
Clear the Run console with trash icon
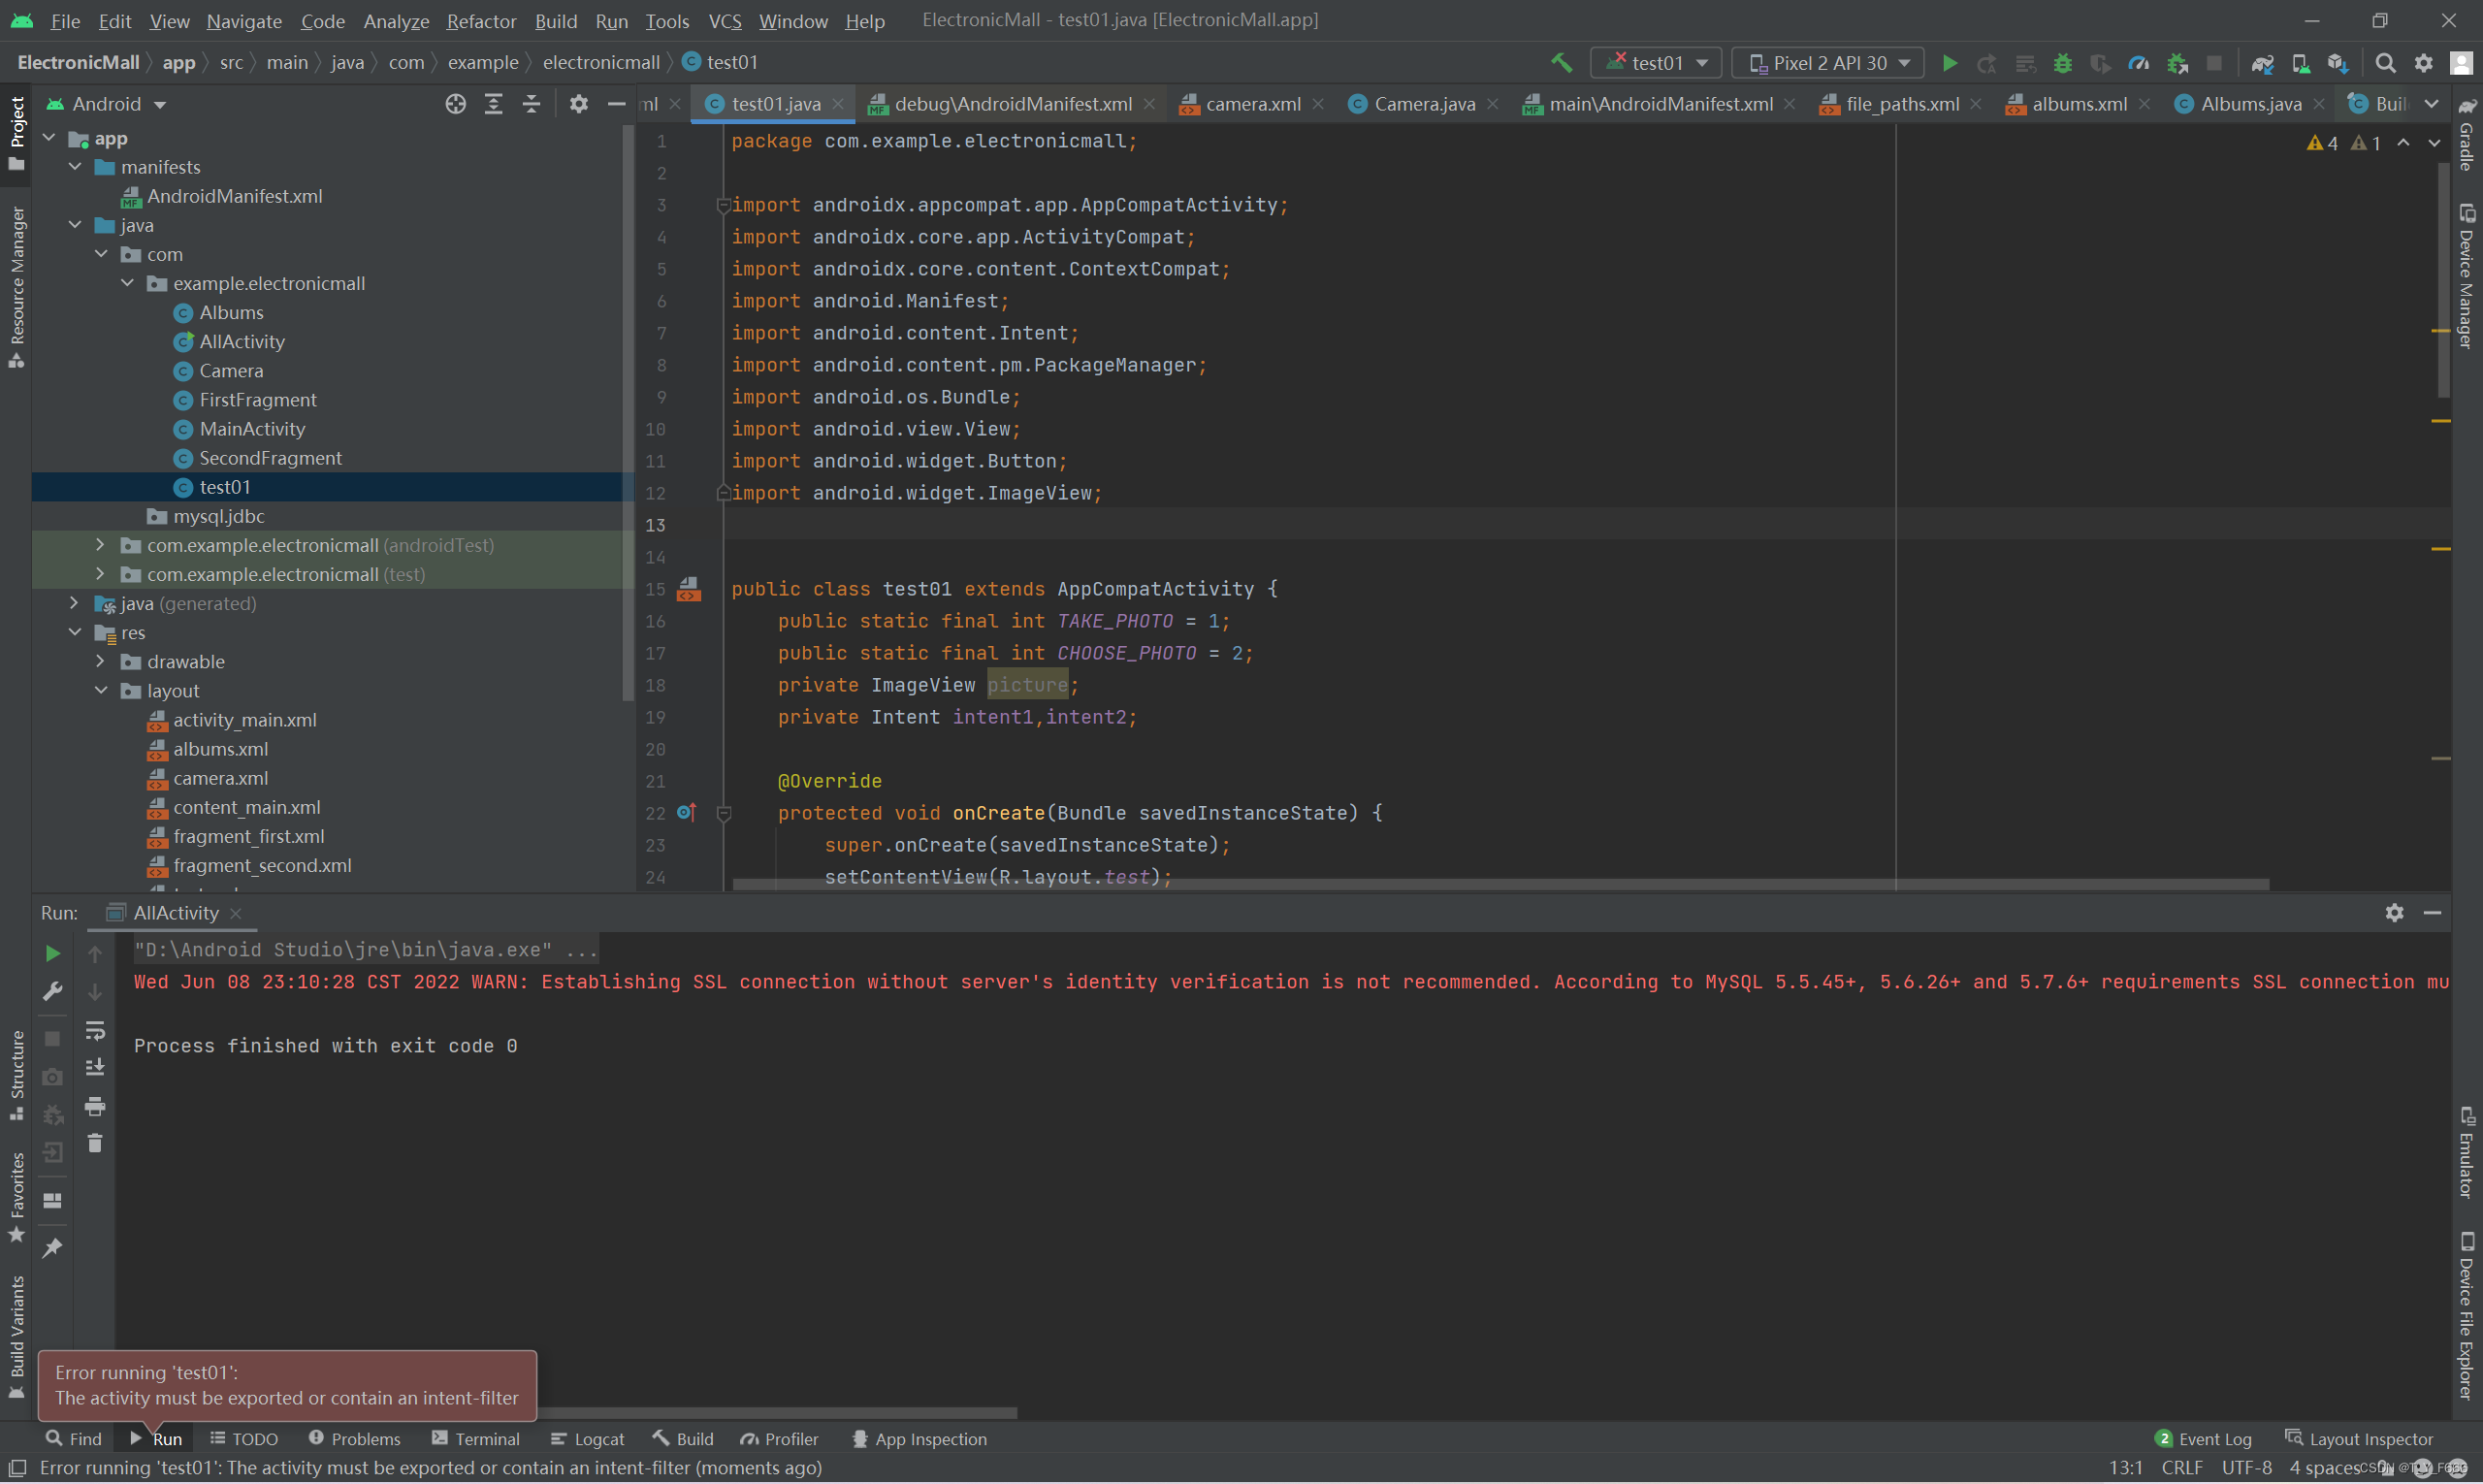95,1143
